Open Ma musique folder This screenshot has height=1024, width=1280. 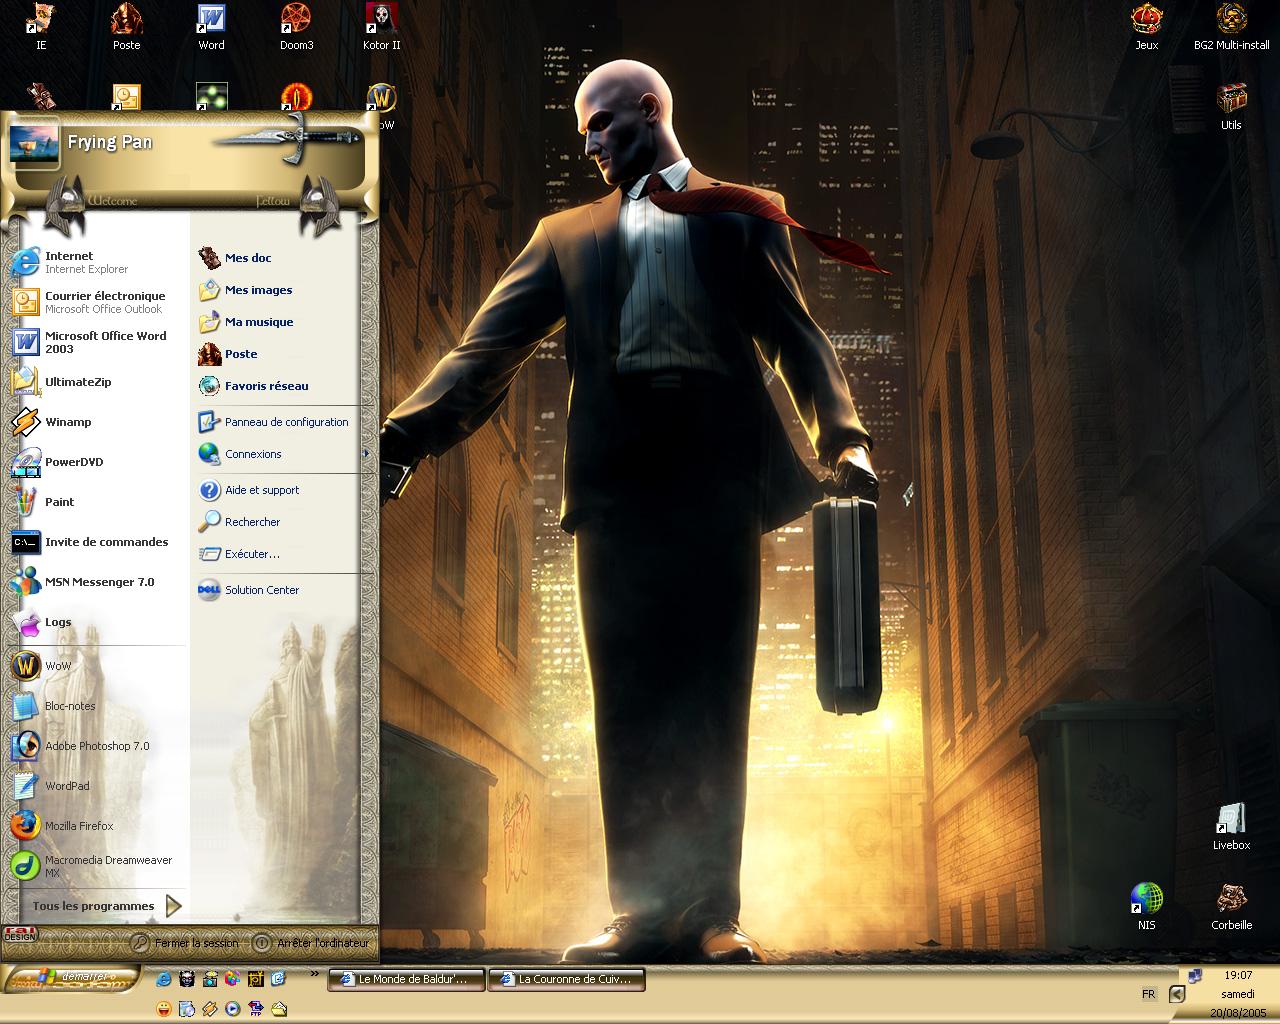(276, 322)
